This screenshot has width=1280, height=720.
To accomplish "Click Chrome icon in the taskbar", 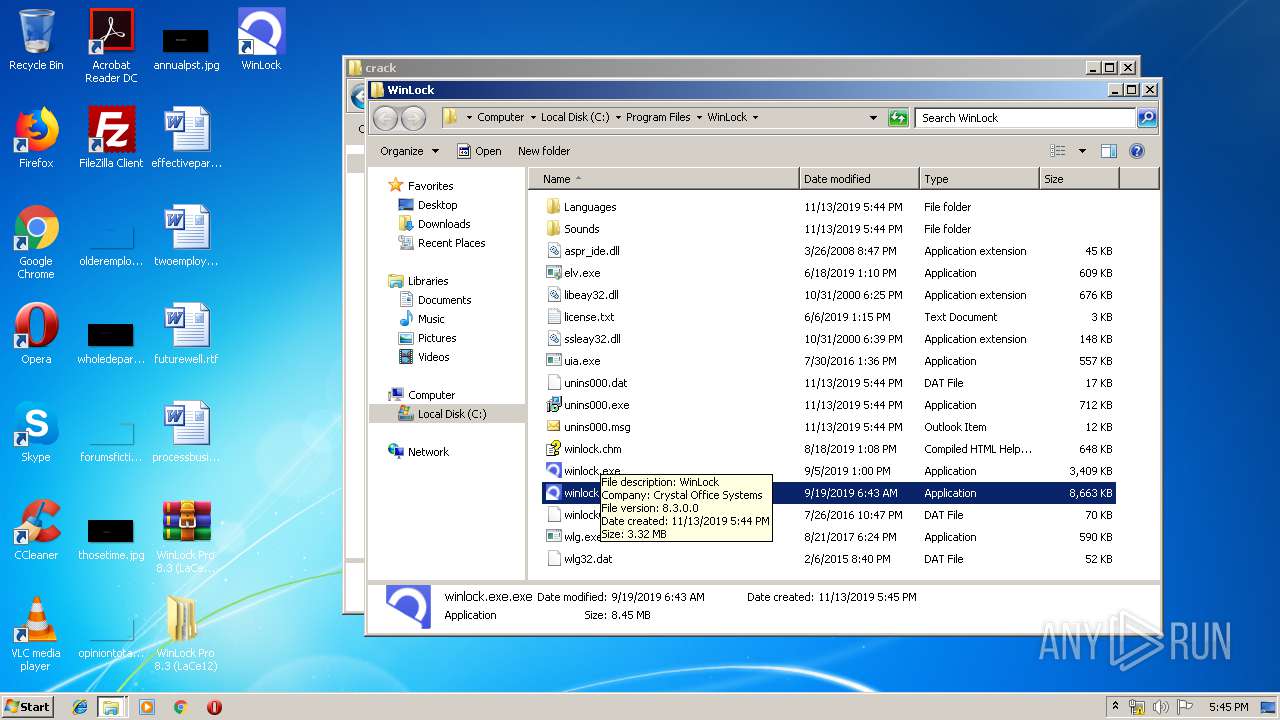I will [181, 707].
